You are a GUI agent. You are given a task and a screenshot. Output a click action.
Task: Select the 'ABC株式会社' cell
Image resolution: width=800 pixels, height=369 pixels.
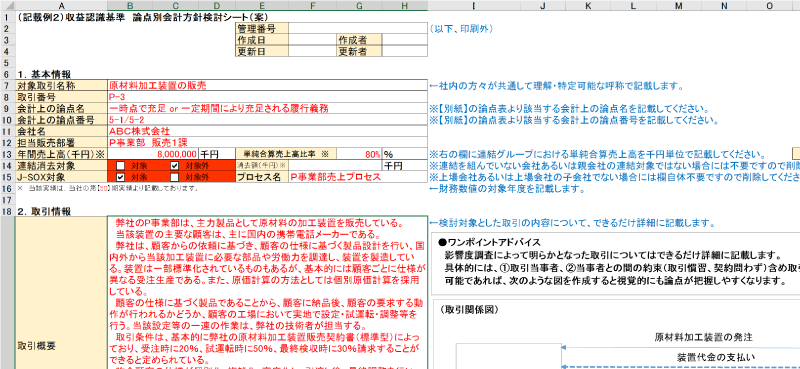(267, 131)
